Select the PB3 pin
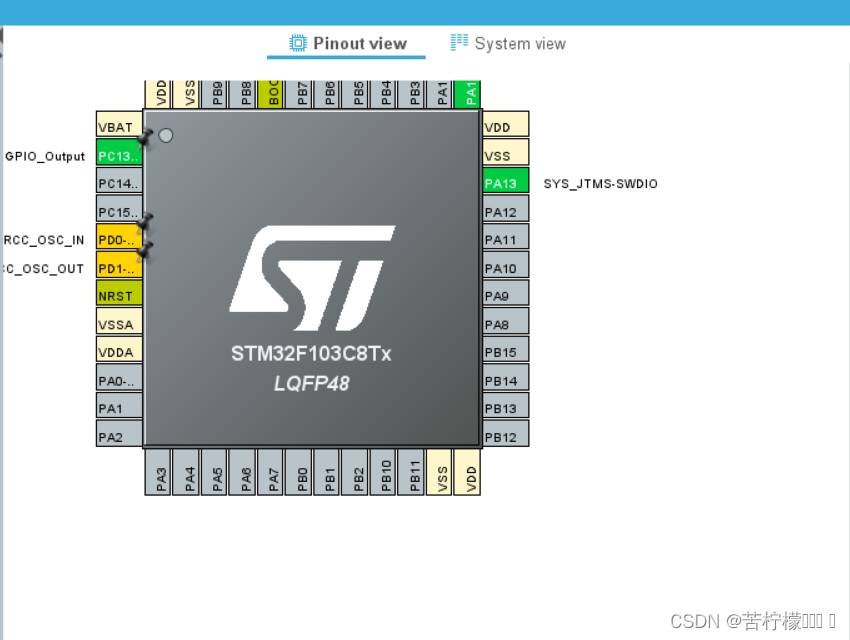The width and height of the screenshot is (850, 640). (x=411, y=94)
